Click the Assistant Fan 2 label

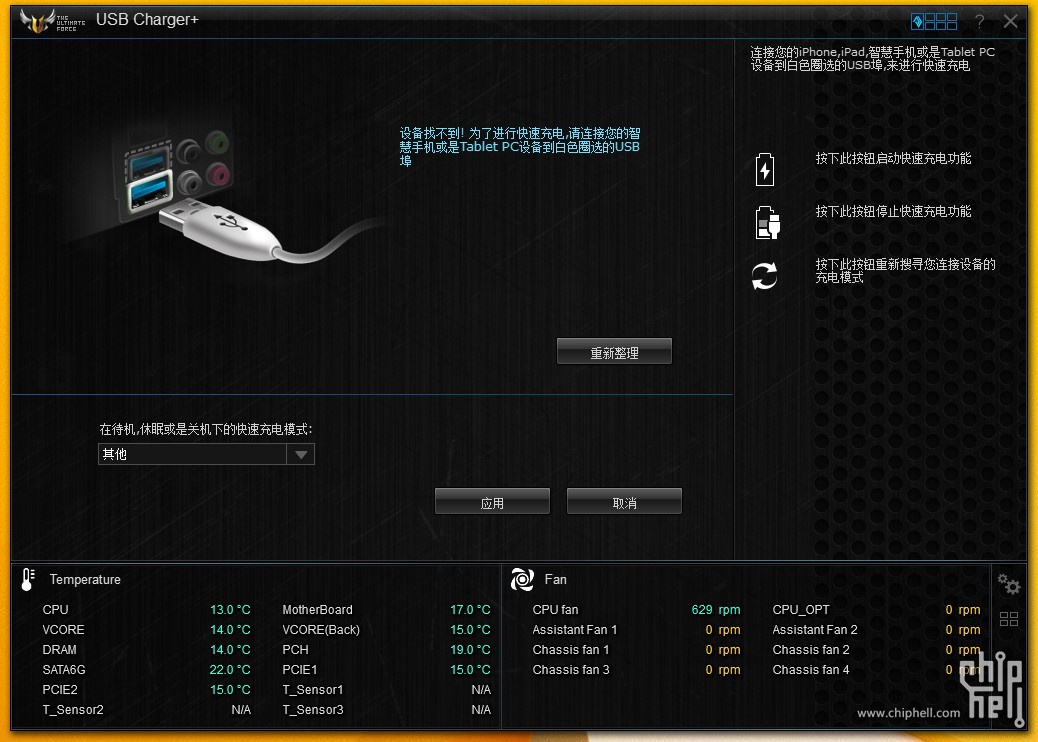815,629
